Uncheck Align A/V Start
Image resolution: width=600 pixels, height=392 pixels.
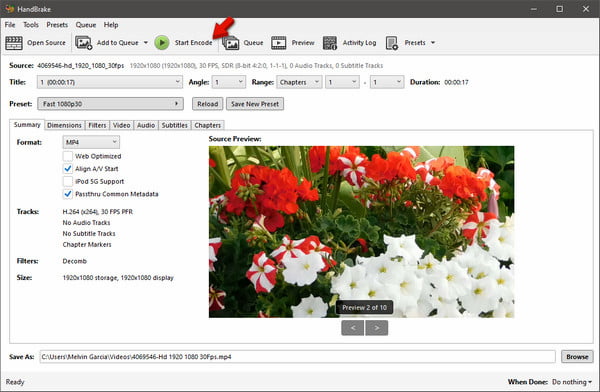(x=68, y=169)
